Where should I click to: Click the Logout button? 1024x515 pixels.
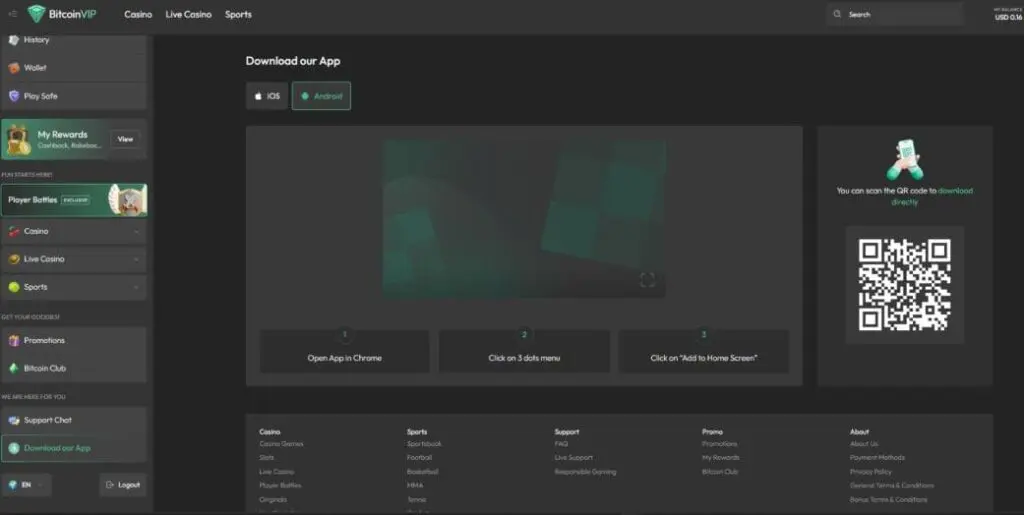coord(122,485)
